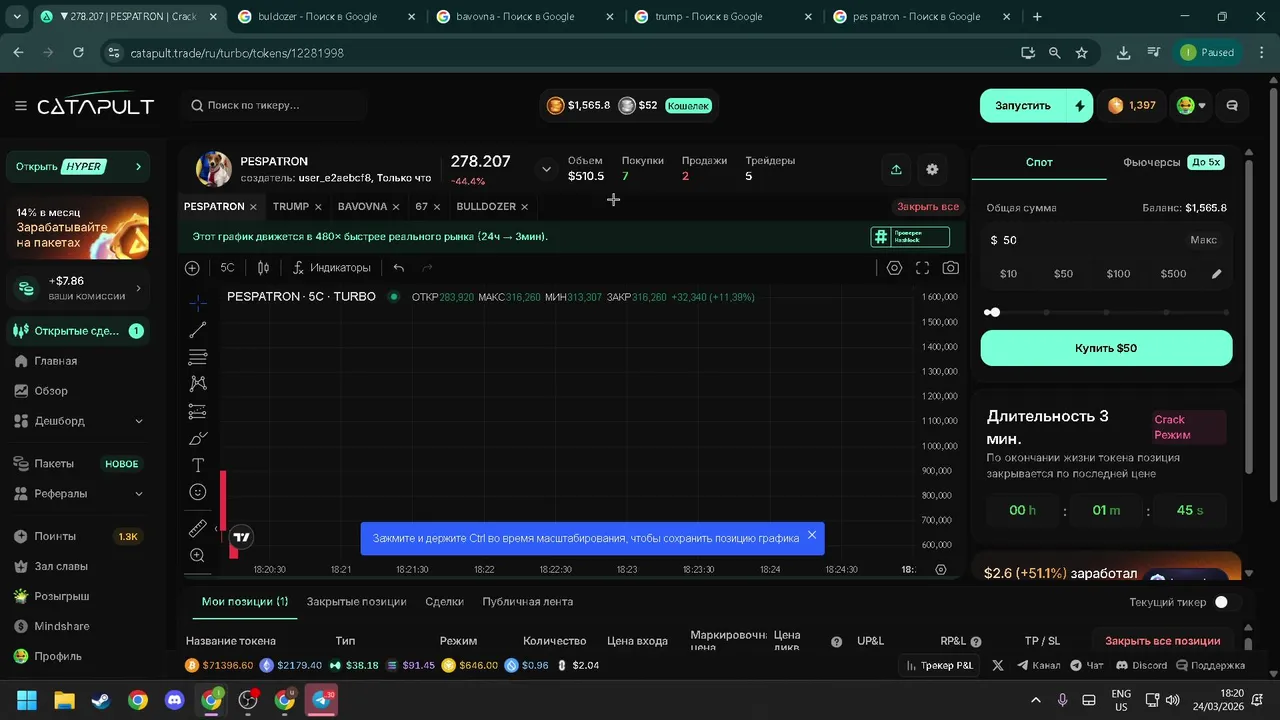Undo last chart action
This screenshot has width=1280, height=720.
[x=399, y=268]
